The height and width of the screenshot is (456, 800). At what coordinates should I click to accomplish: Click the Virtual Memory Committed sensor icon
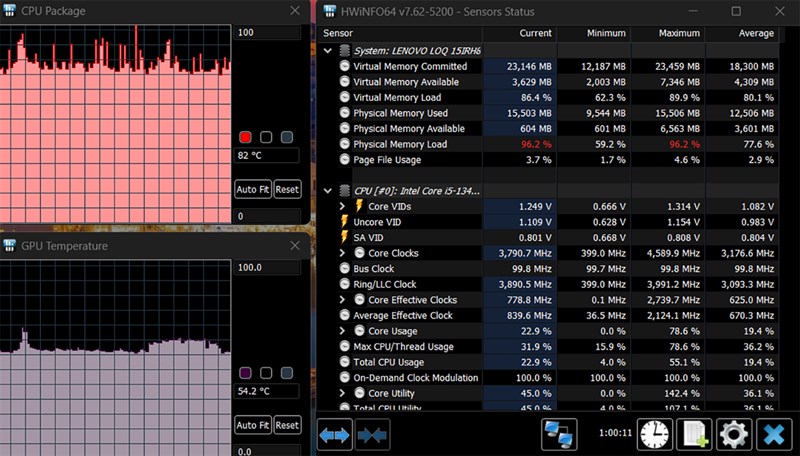[x=345, y=66]
